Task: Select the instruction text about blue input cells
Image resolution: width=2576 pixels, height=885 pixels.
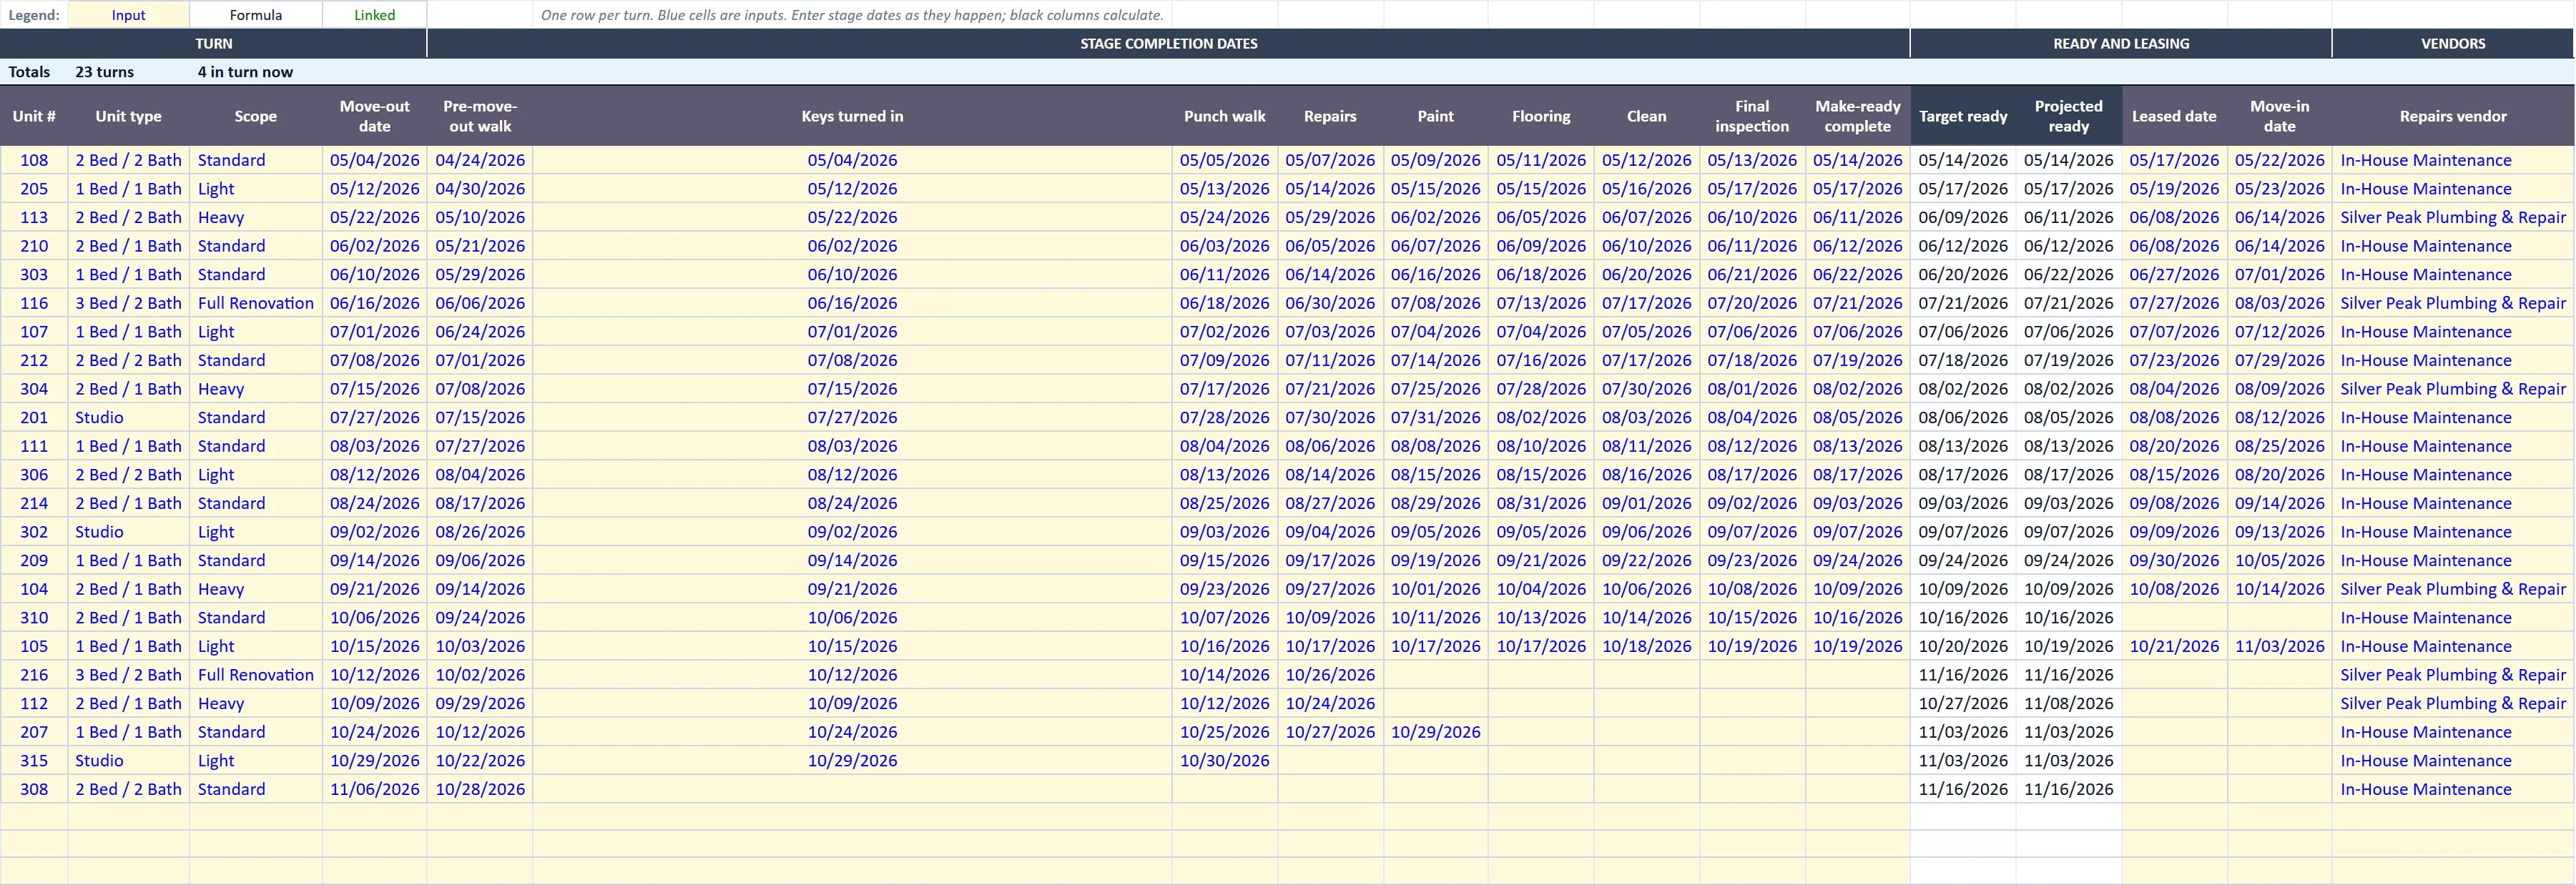Action: [852, 15]
